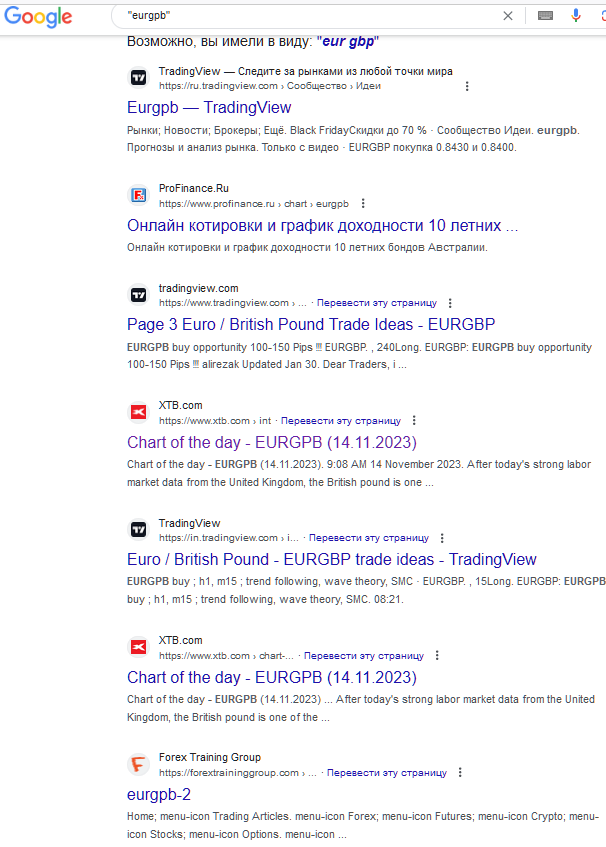This screenshot has height=847, width=606.
Task: Open more options for ru.tradingview.com result
Action: coord(467,86)
